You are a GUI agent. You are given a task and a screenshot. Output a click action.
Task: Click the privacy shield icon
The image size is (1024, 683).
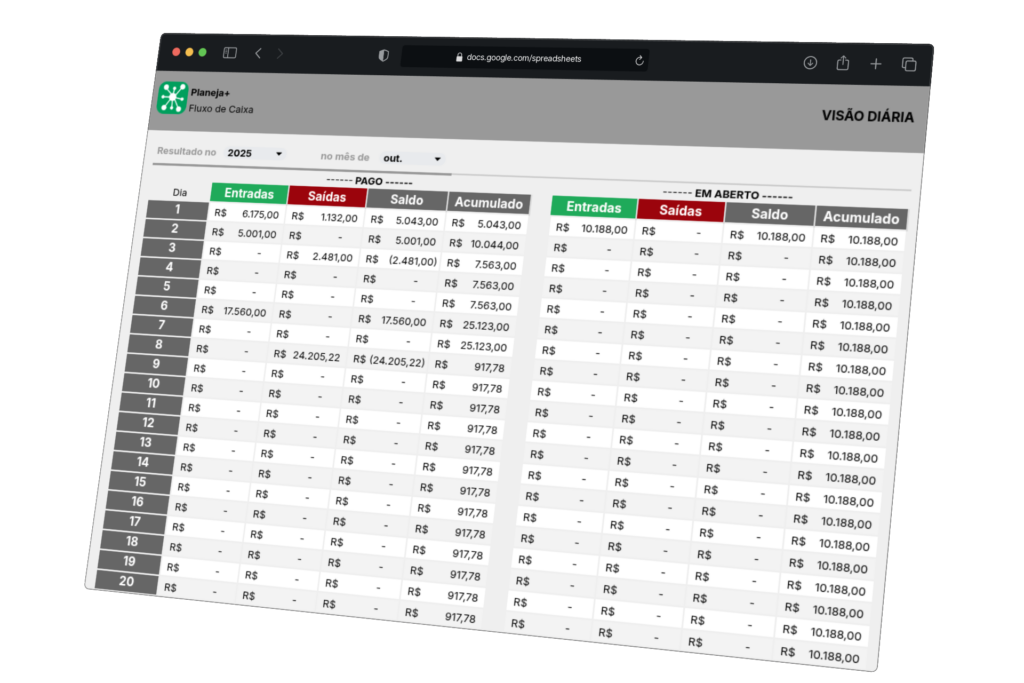(383, 56)
